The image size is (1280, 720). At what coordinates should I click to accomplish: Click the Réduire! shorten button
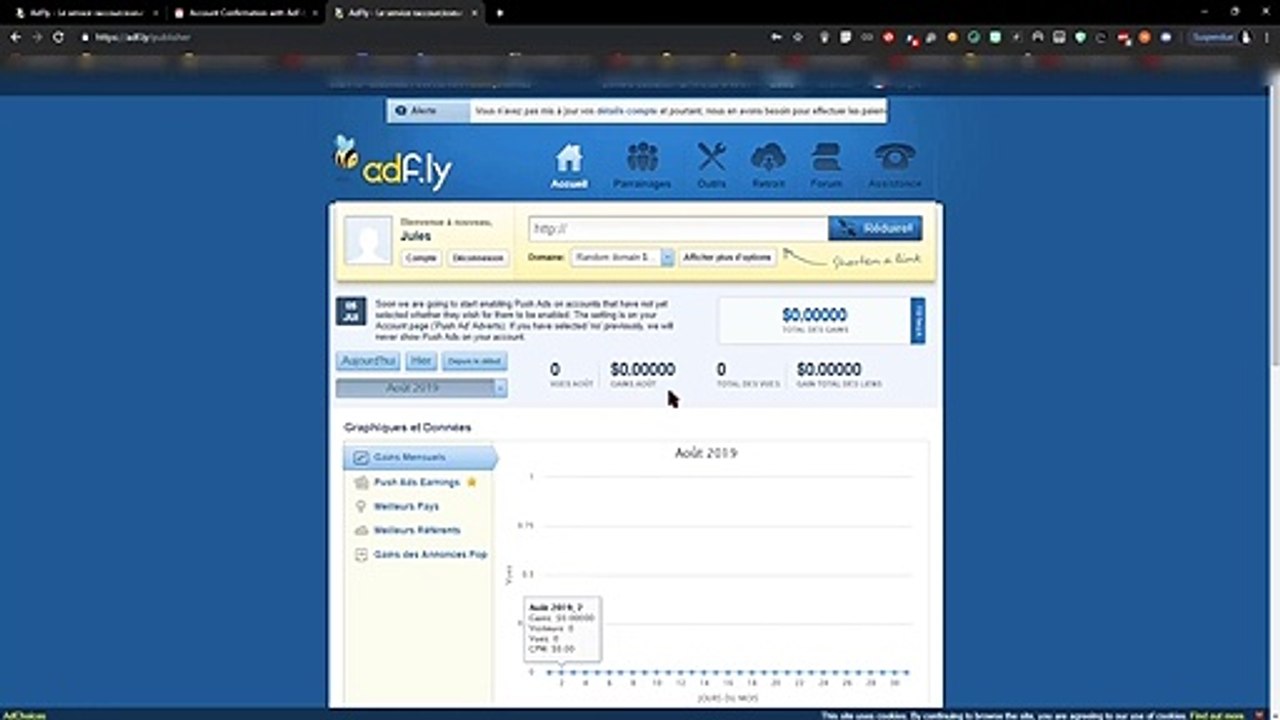(x=875, y=228)
